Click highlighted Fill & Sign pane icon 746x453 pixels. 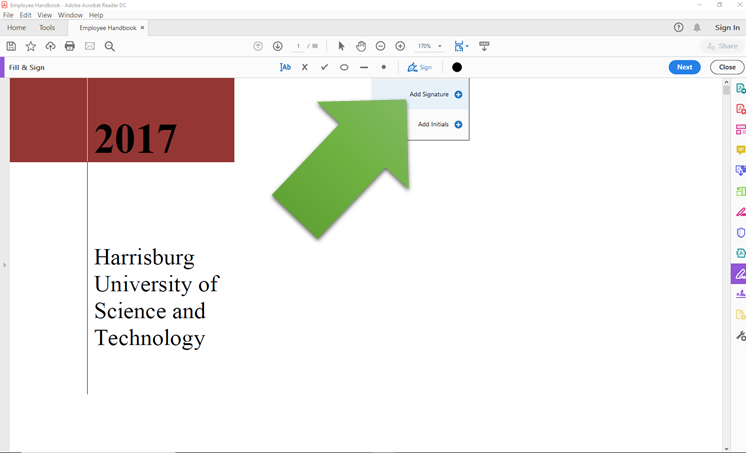click(x=739, y=274)
